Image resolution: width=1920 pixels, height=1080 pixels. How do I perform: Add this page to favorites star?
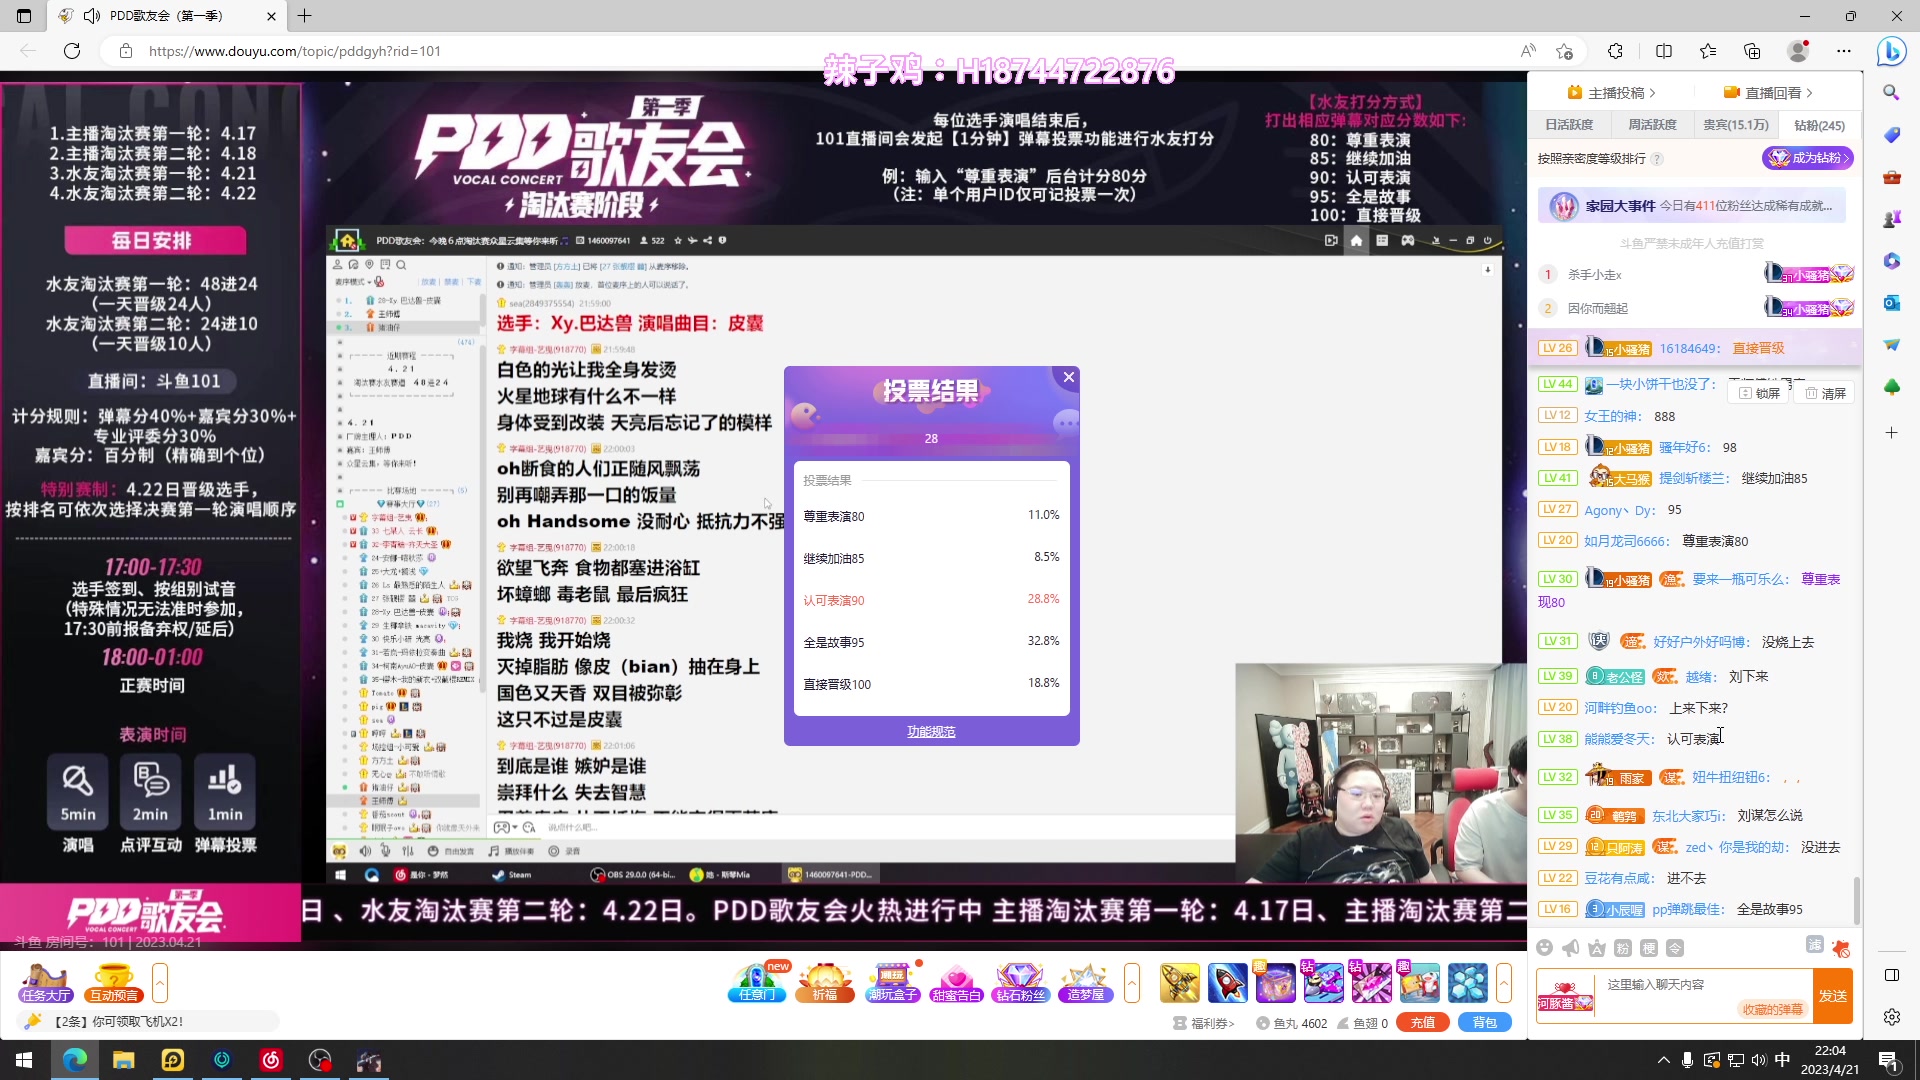click(x=1565, y=51)
